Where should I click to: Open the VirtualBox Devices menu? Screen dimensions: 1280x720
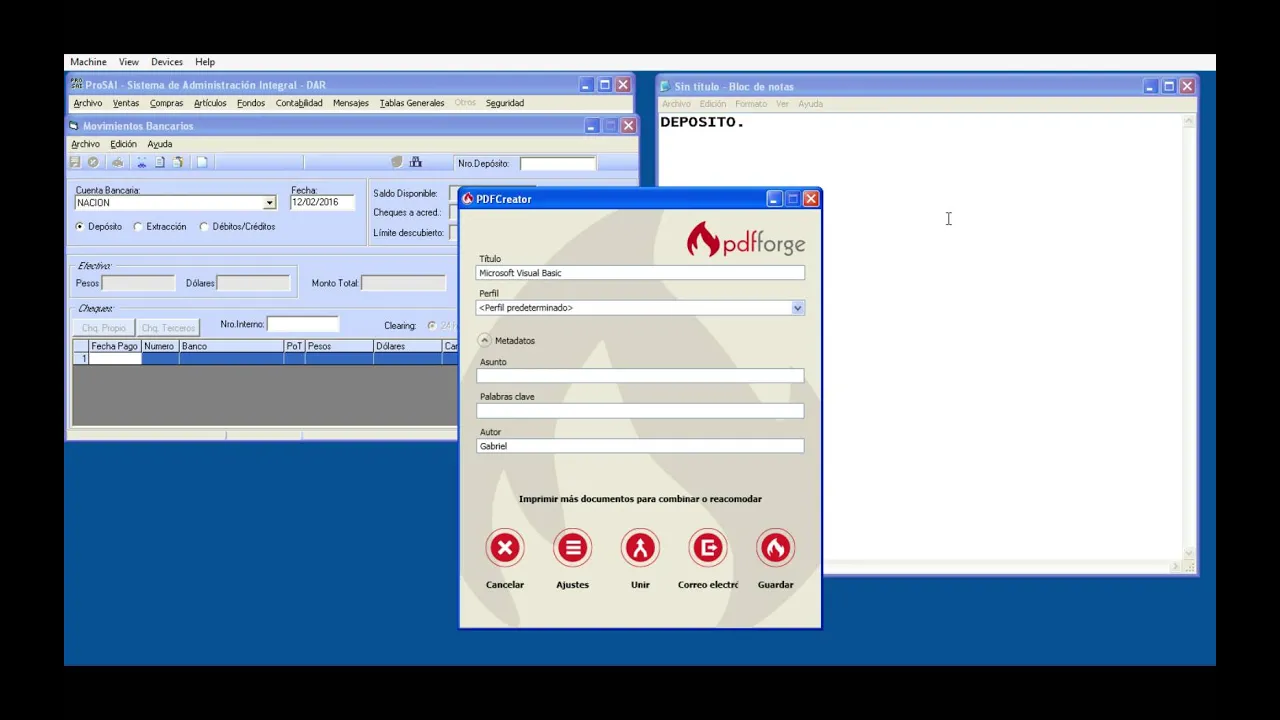click(x=167, y=62)
